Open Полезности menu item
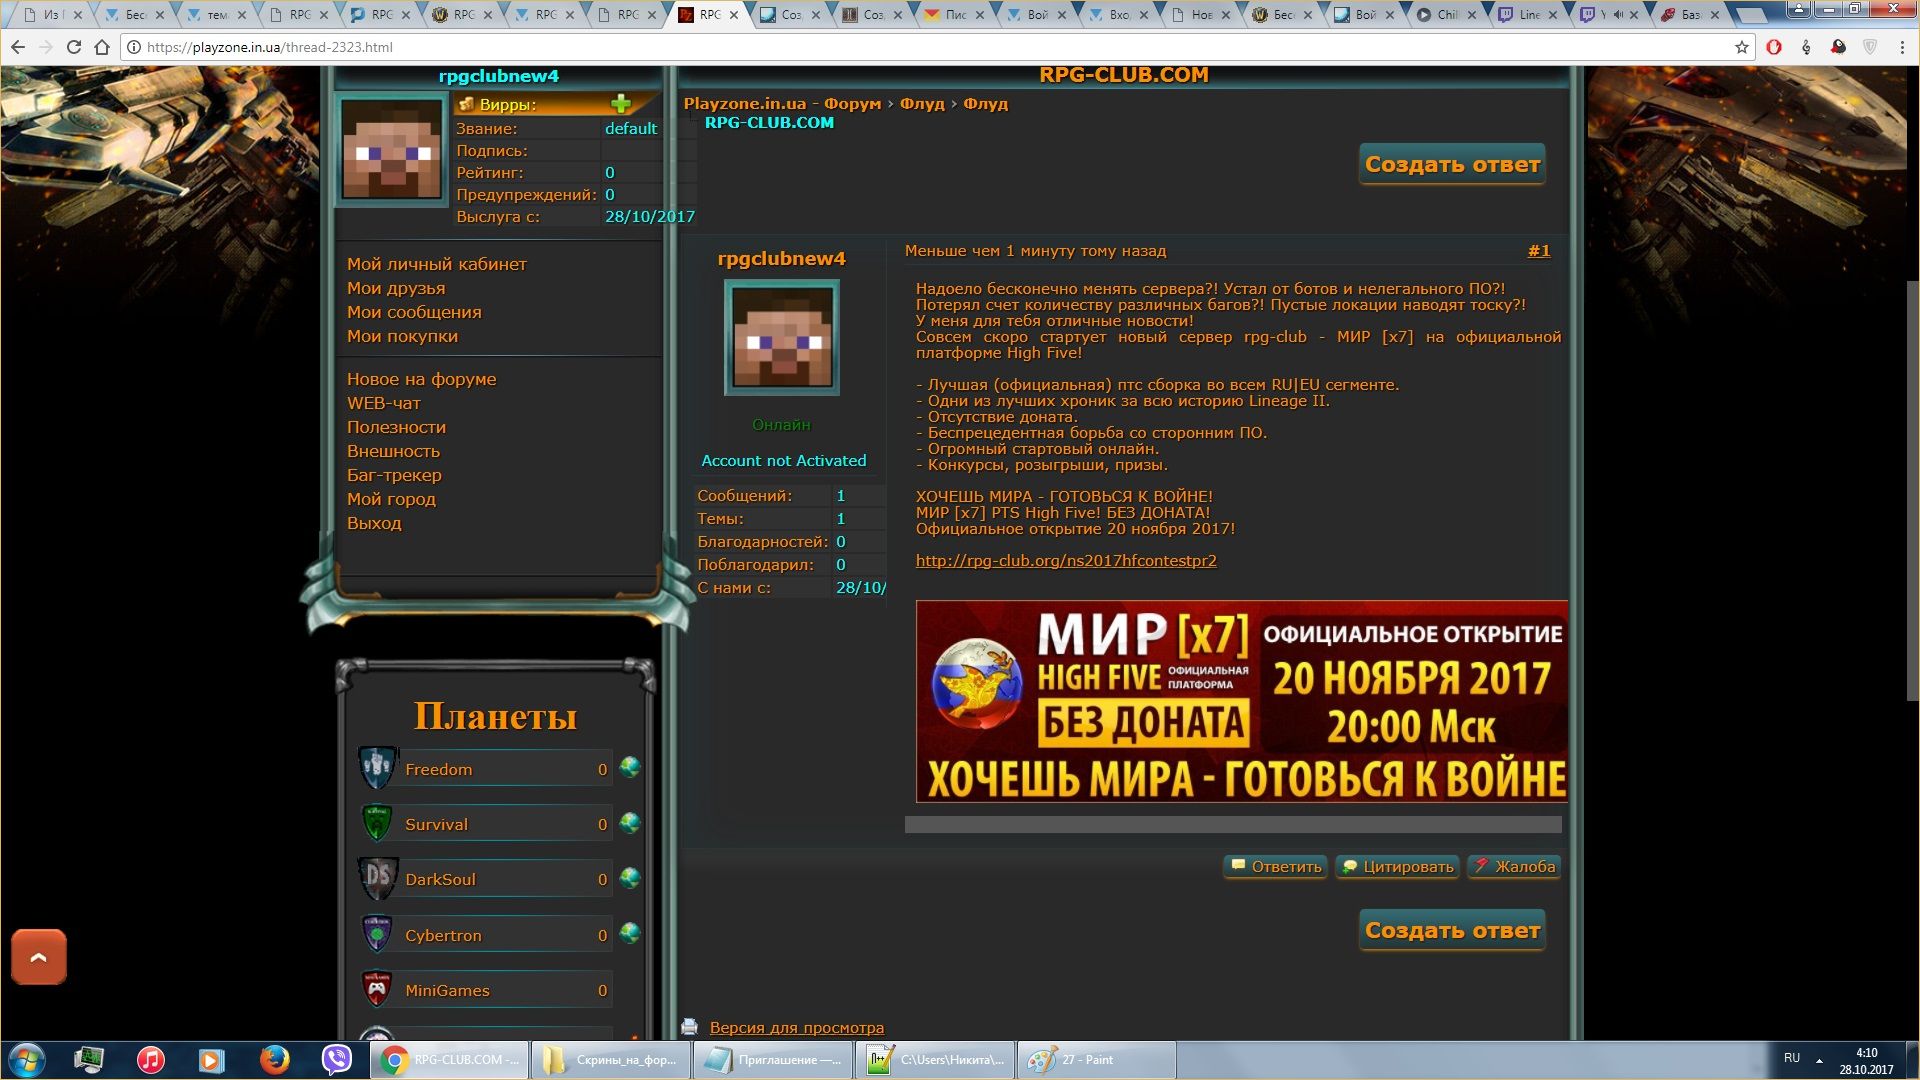Screen dimensions: 1920x1080 tap(396, 427)
